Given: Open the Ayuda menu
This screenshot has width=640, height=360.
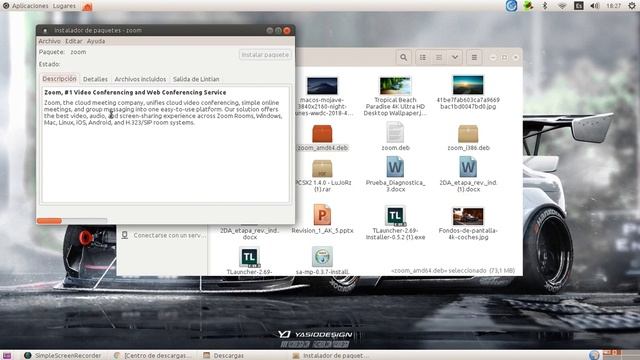Looking at the screenshot, I should tap(96, 41).
